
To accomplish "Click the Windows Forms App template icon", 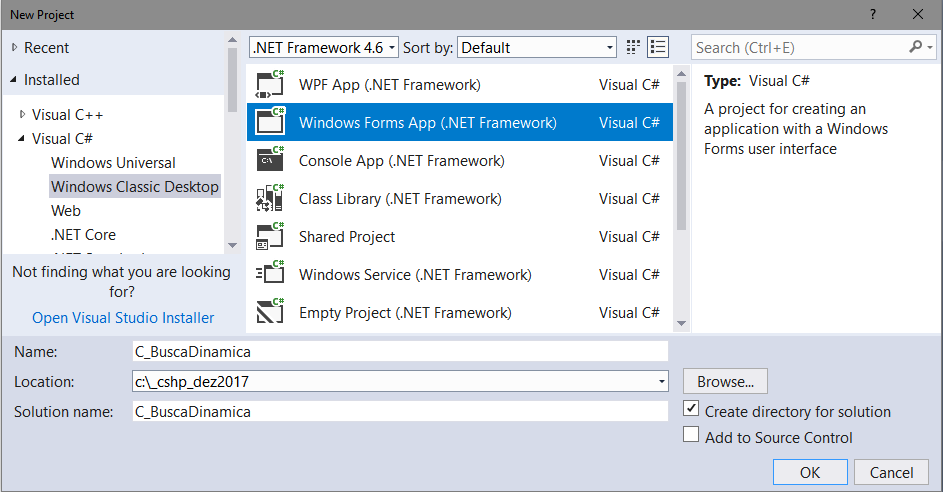I will (x=269, y=122).
